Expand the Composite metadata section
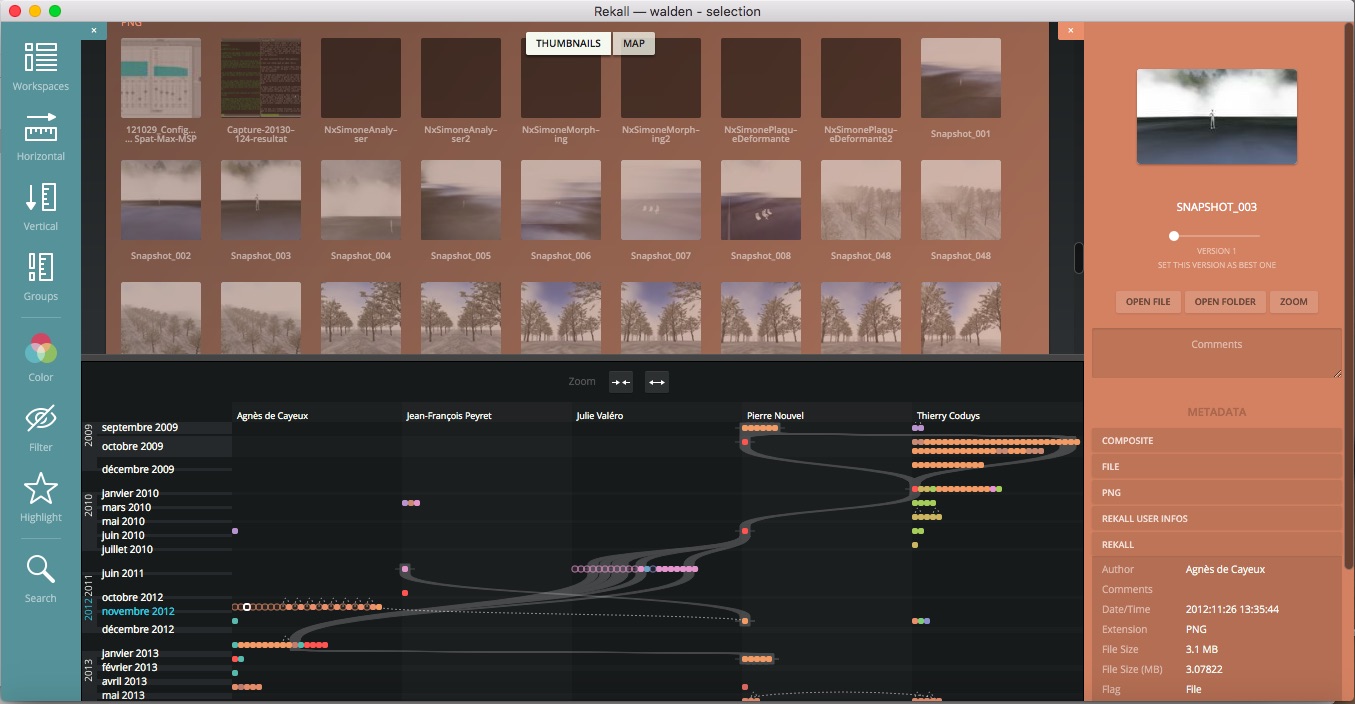Viewport: 1355px width, 704px height. click(1217, 441)
